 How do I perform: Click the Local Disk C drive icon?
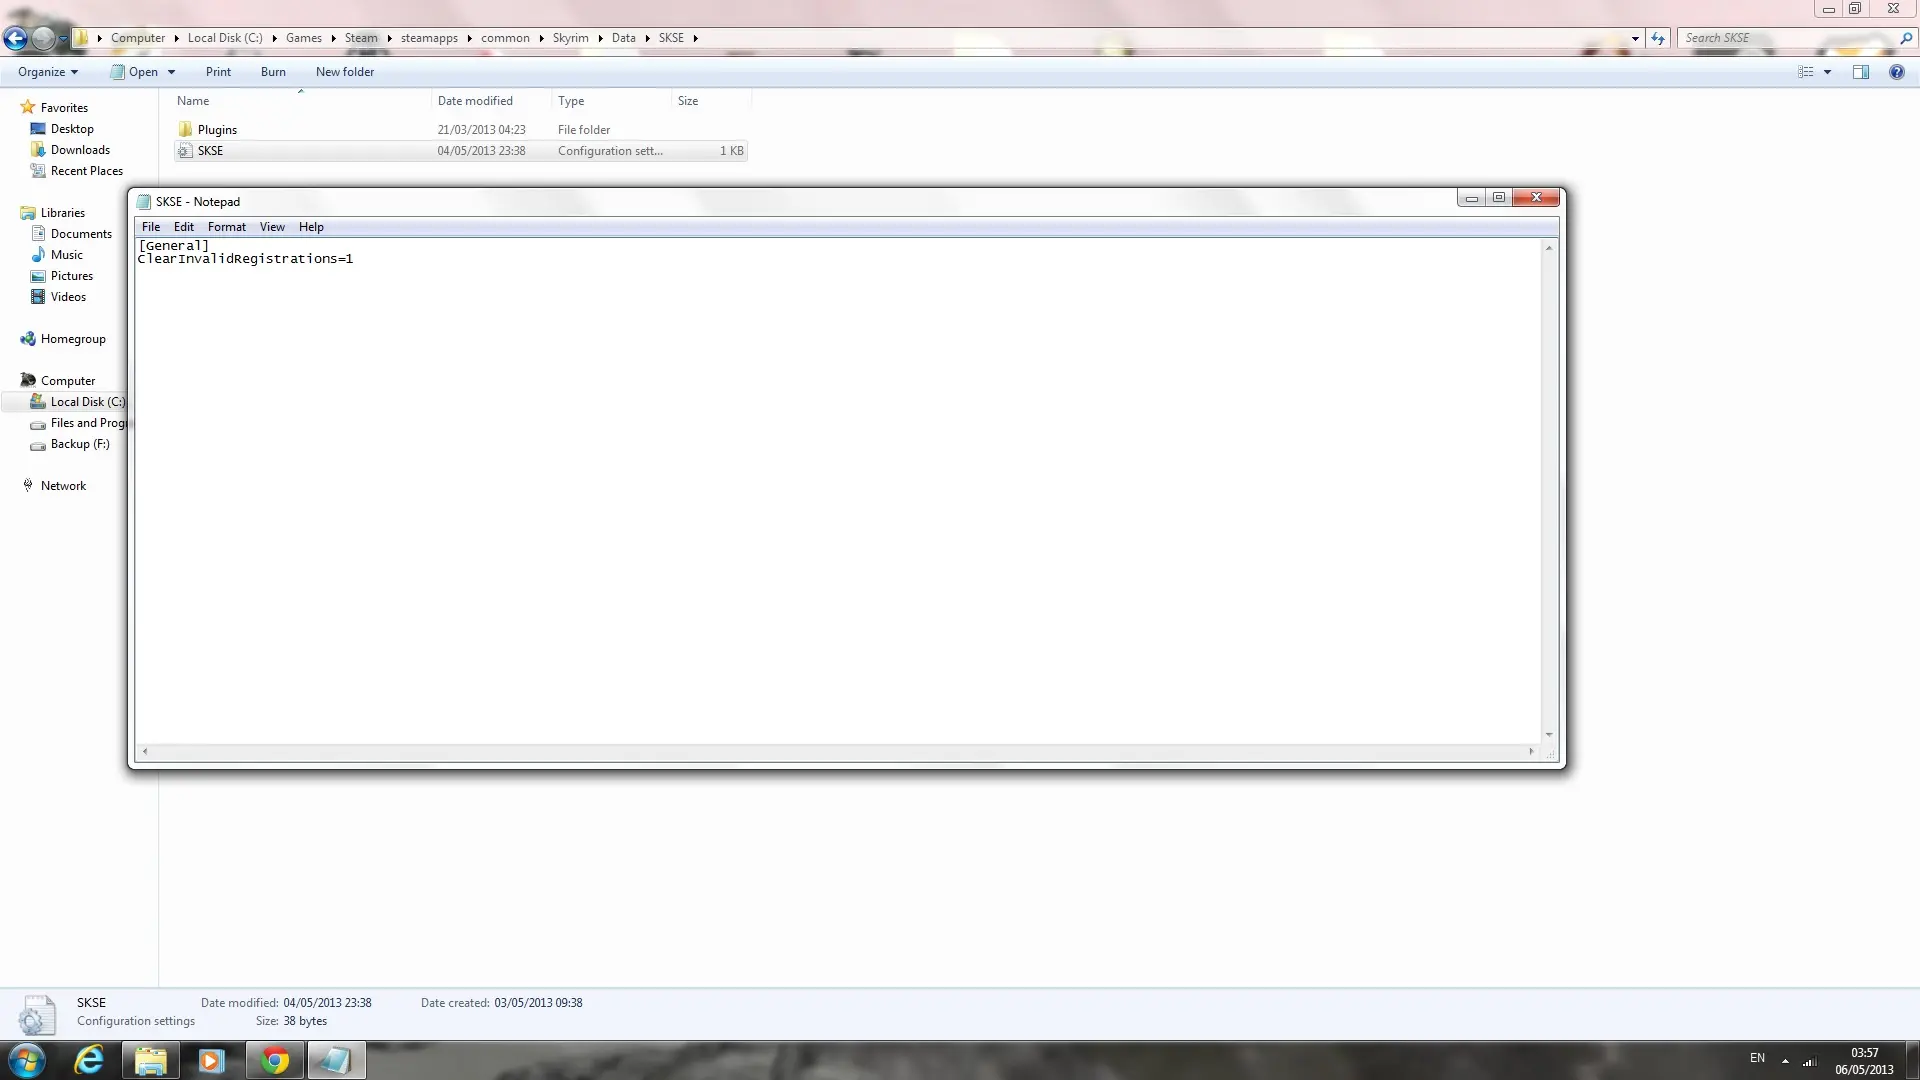(x=37, y=401)
